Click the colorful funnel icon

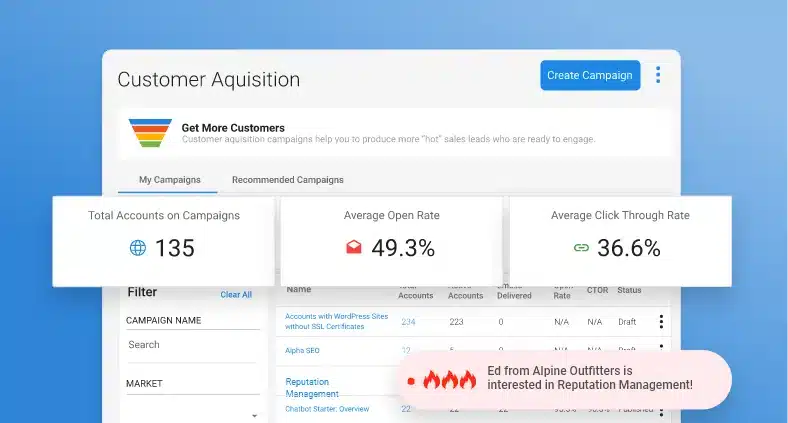coord(150,133)
